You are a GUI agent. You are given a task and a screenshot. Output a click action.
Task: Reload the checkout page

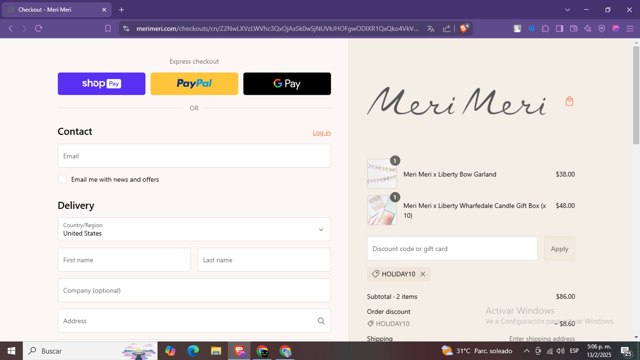coord(39,29)
